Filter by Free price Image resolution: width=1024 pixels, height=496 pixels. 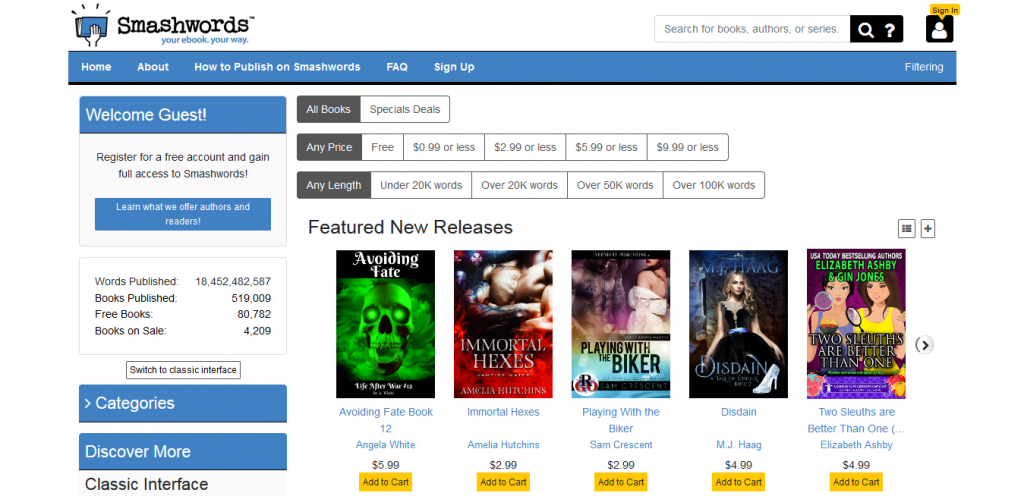coord(383,147)
